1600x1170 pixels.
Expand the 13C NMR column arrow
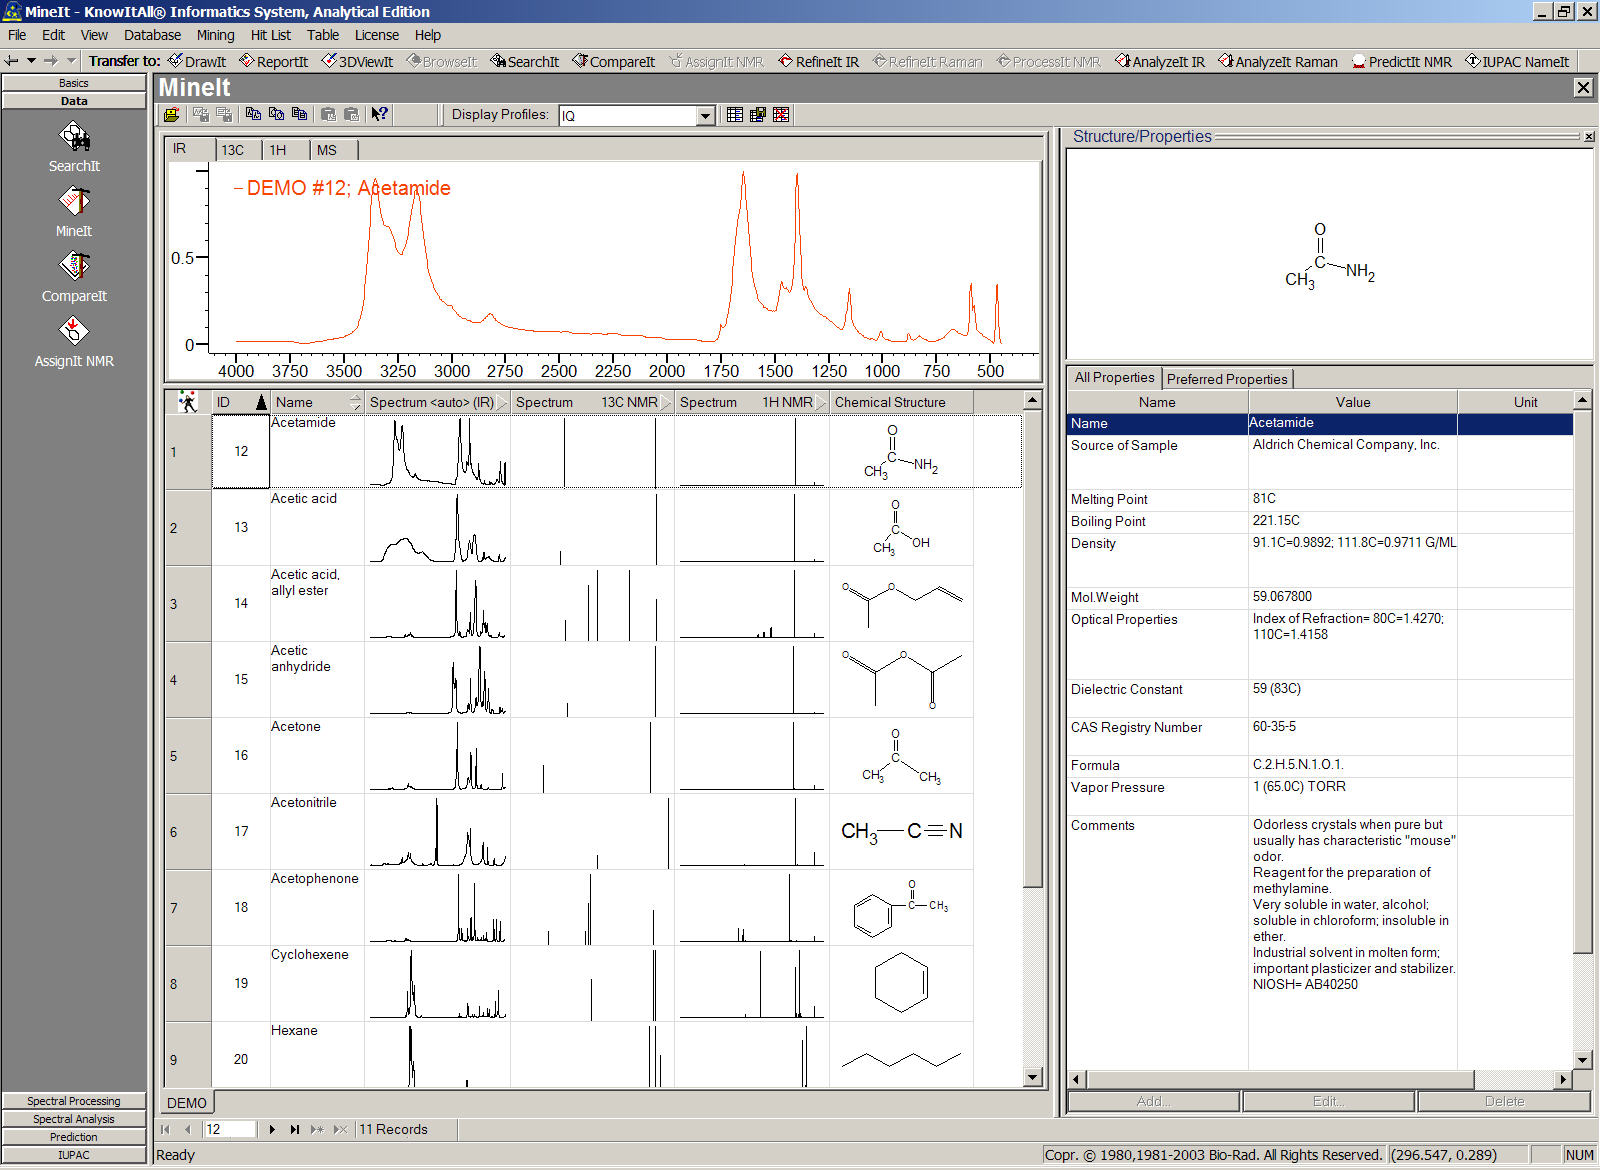[666, 402]
